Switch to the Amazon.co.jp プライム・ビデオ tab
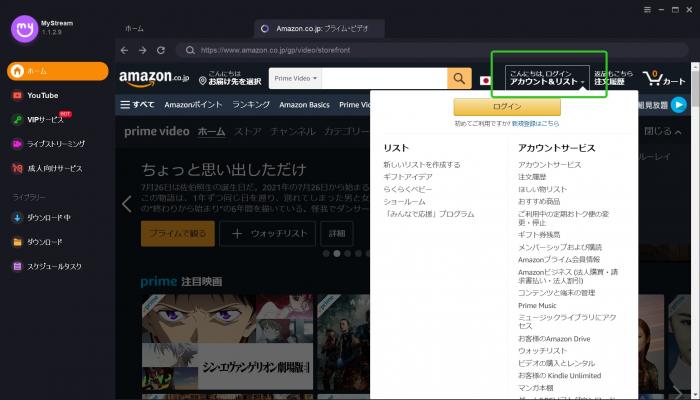 pos(319,29)
